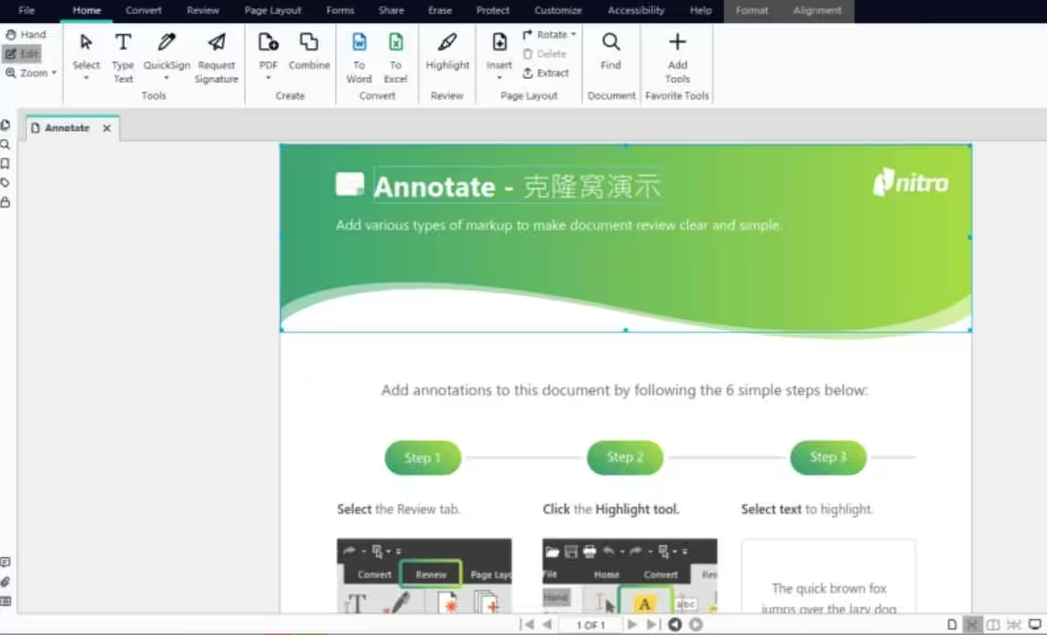Image resolution: width=1047 pixels, height=635 pixels.
Task: Toggle facing continuous view icon
Action: pyautogui.click(x=1014, y=625)
